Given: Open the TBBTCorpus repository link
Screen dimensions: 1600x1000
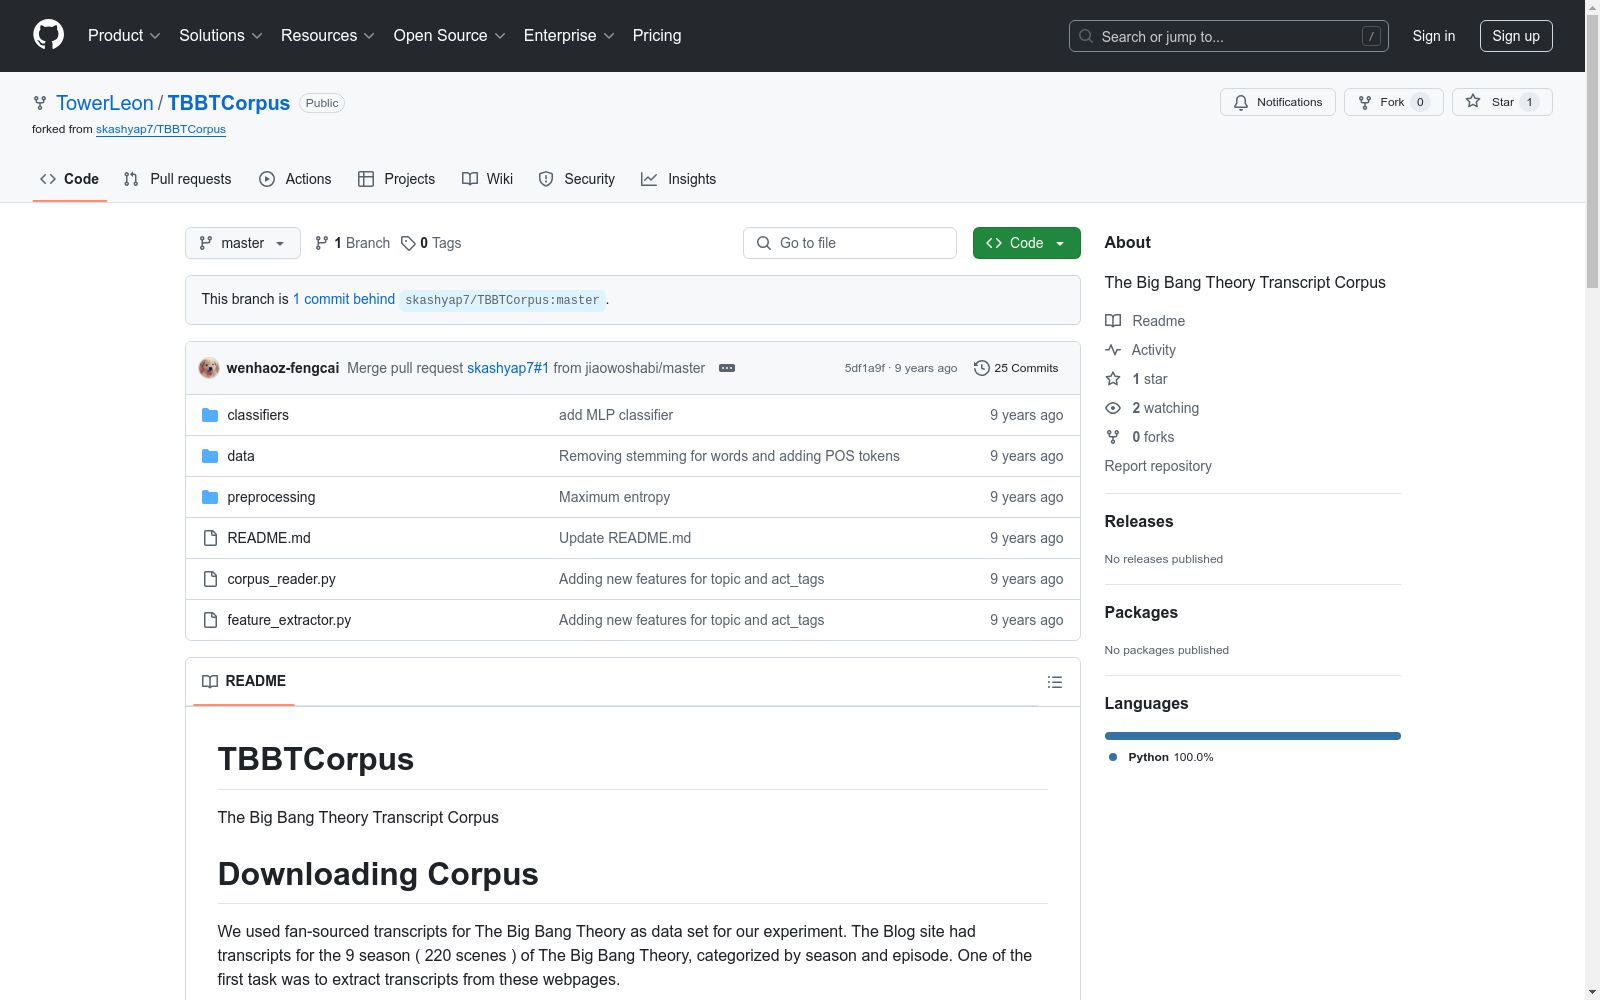Looking at the screenshot, I should click(x=229, y=103).
